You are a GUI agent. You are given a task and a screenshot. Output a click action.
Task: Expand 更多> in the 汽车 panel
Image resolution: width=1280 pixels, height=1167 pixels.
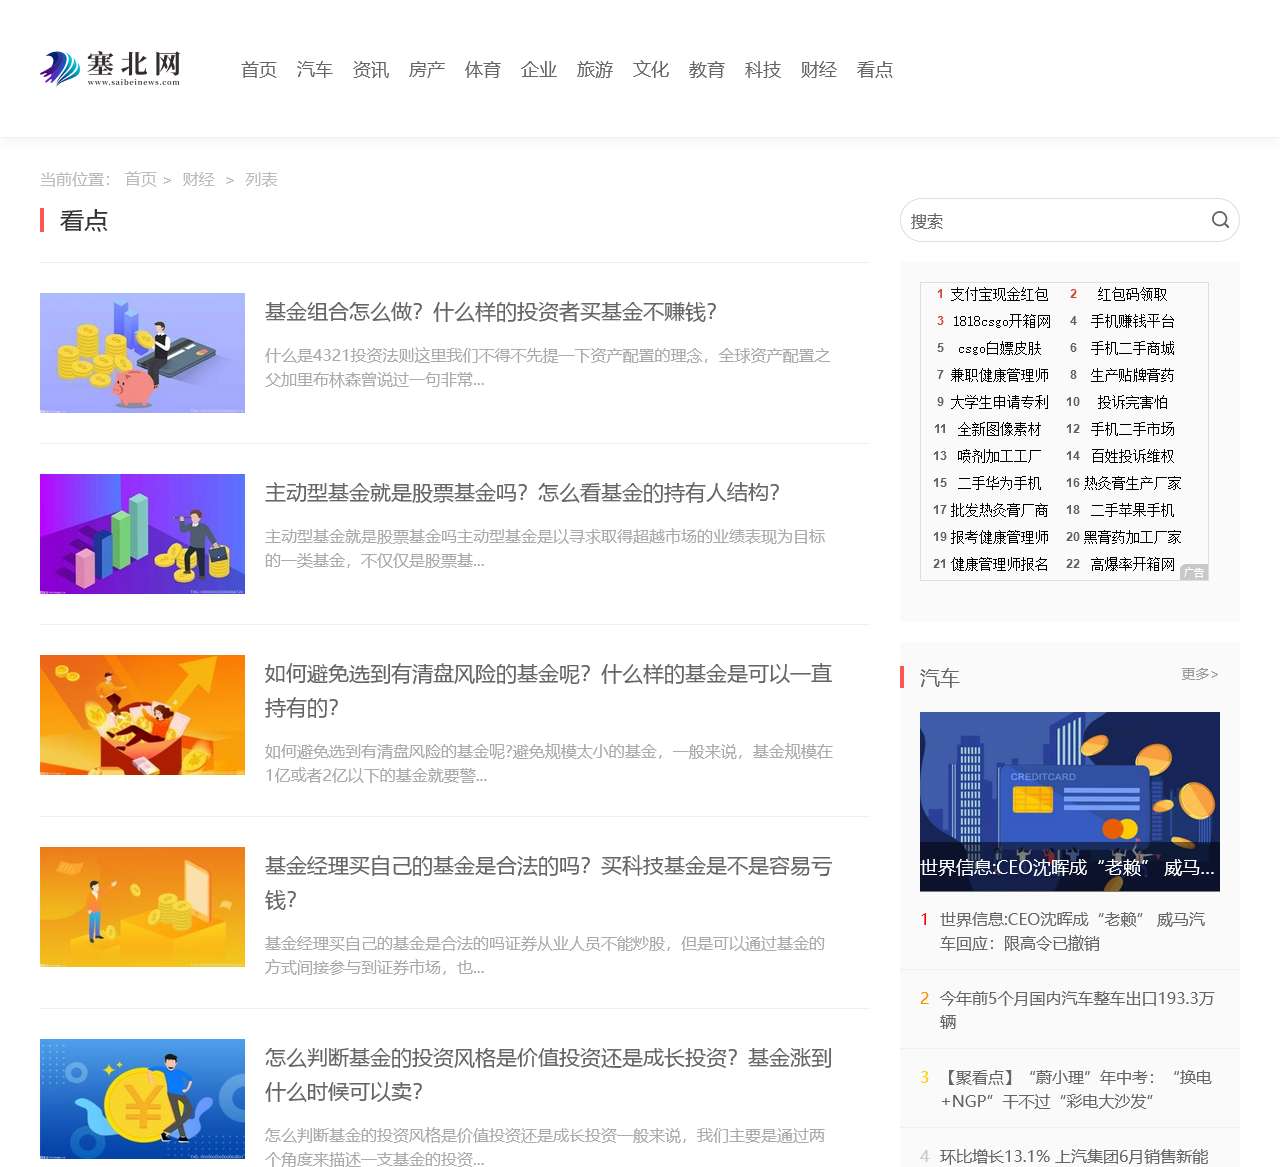[x=1199, y=674]
